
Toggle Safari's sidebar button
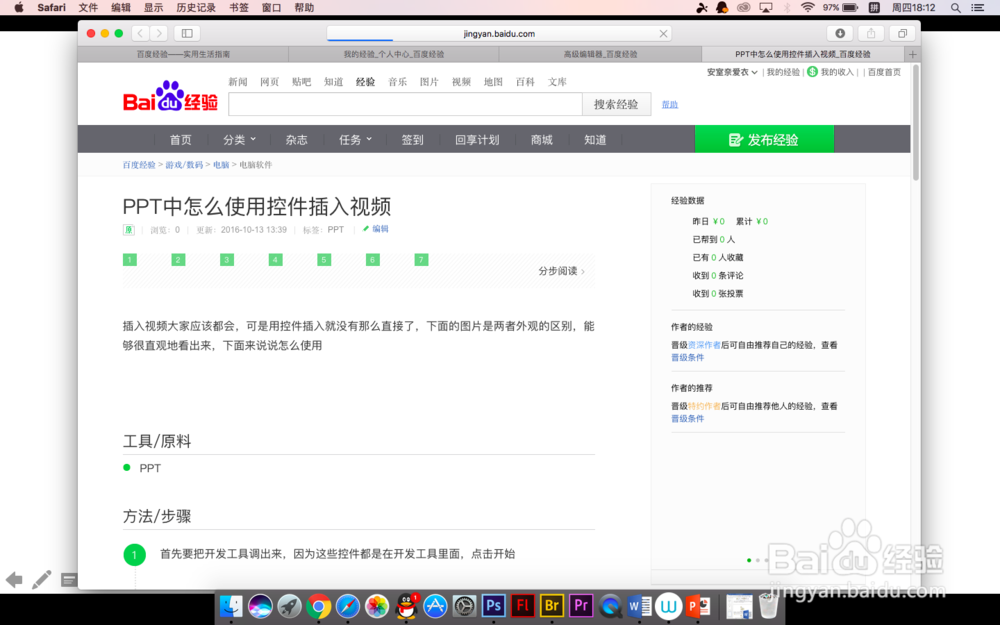tap(187, 33)
